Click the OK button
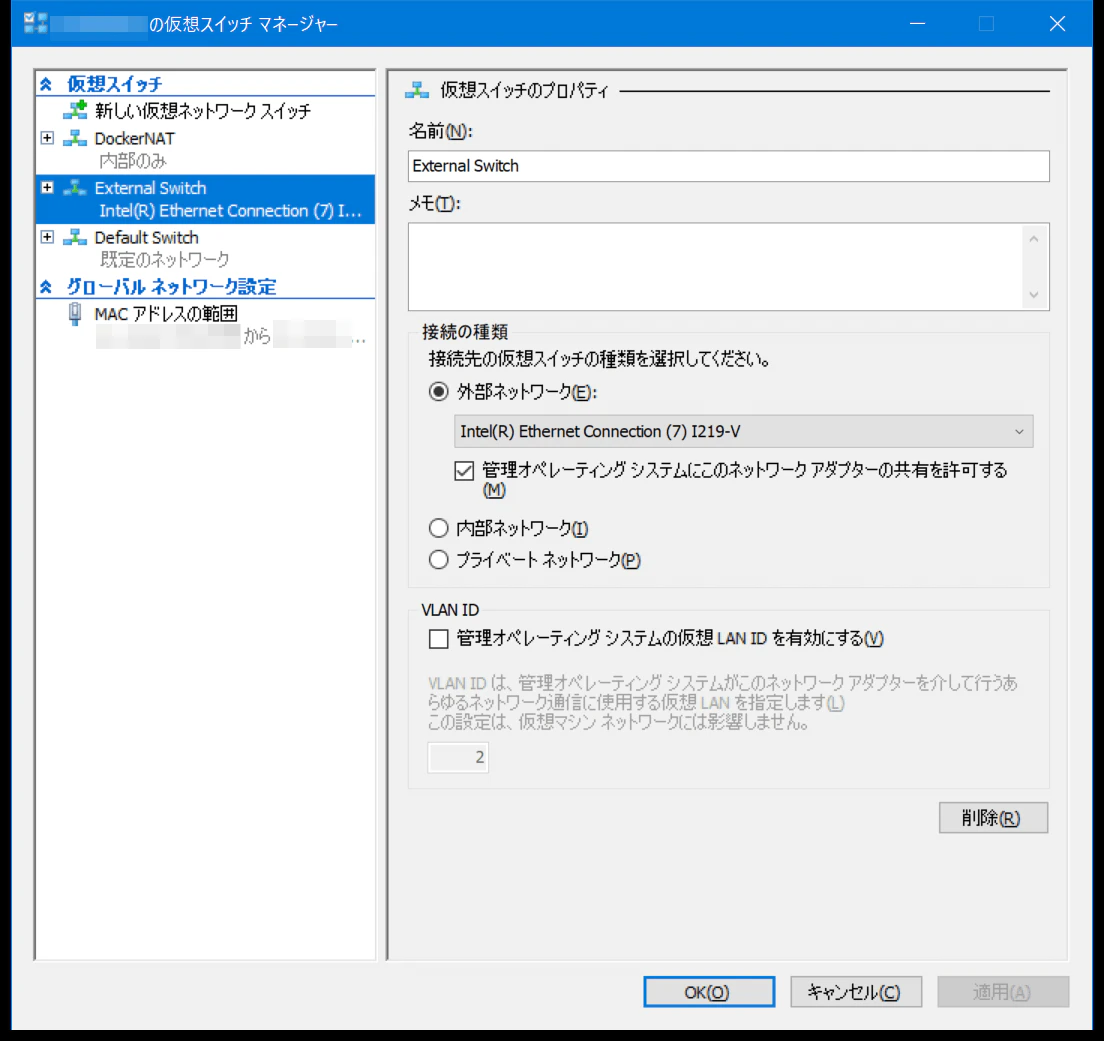1104x1041 pixels. [x=709, y=992]
